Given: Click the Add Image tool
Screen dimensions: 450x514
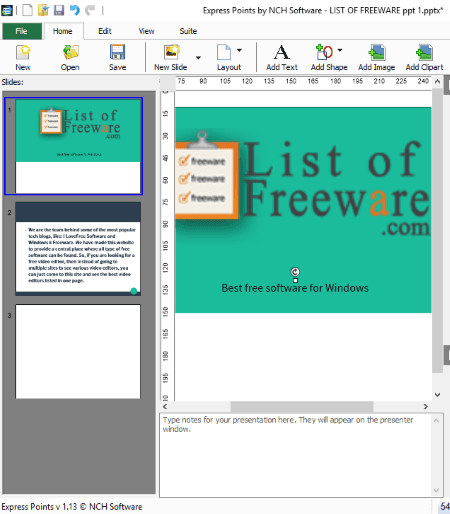Looking at the screenshot, I should coord(377,57).
